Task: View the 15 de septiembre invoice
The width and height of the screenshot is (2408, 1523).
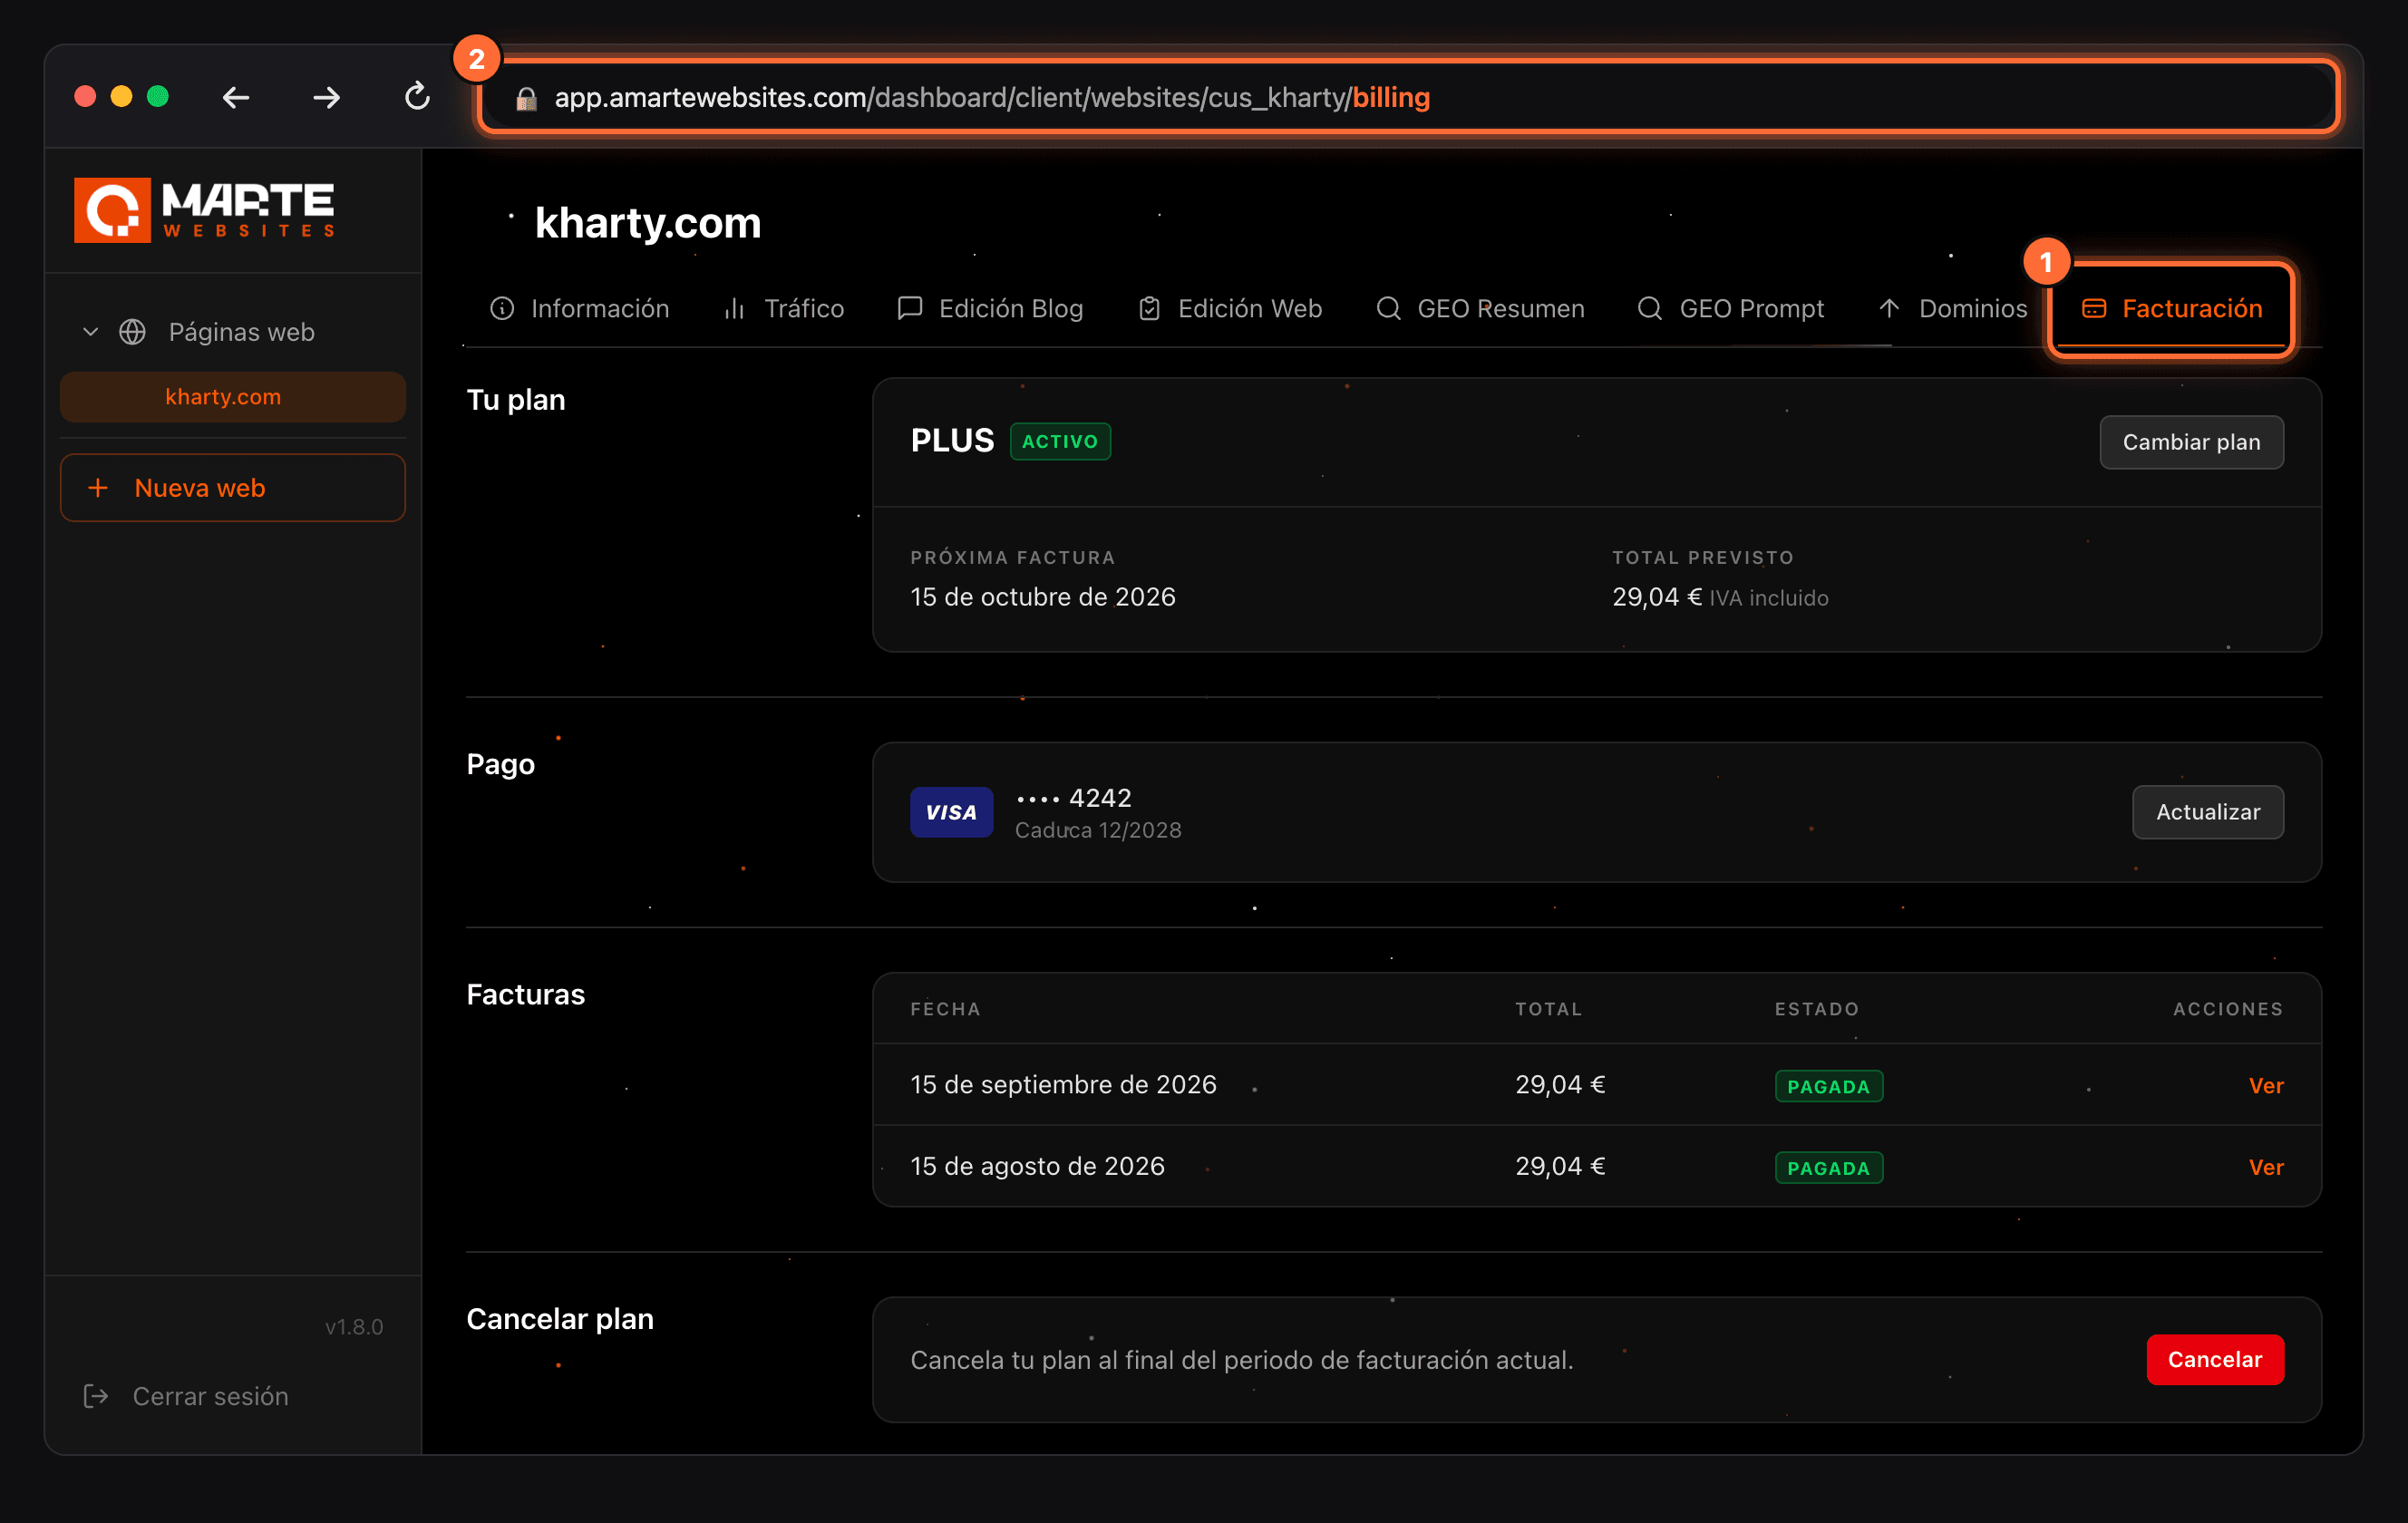Action: pyautogui.click(x=2265, y=1085)
